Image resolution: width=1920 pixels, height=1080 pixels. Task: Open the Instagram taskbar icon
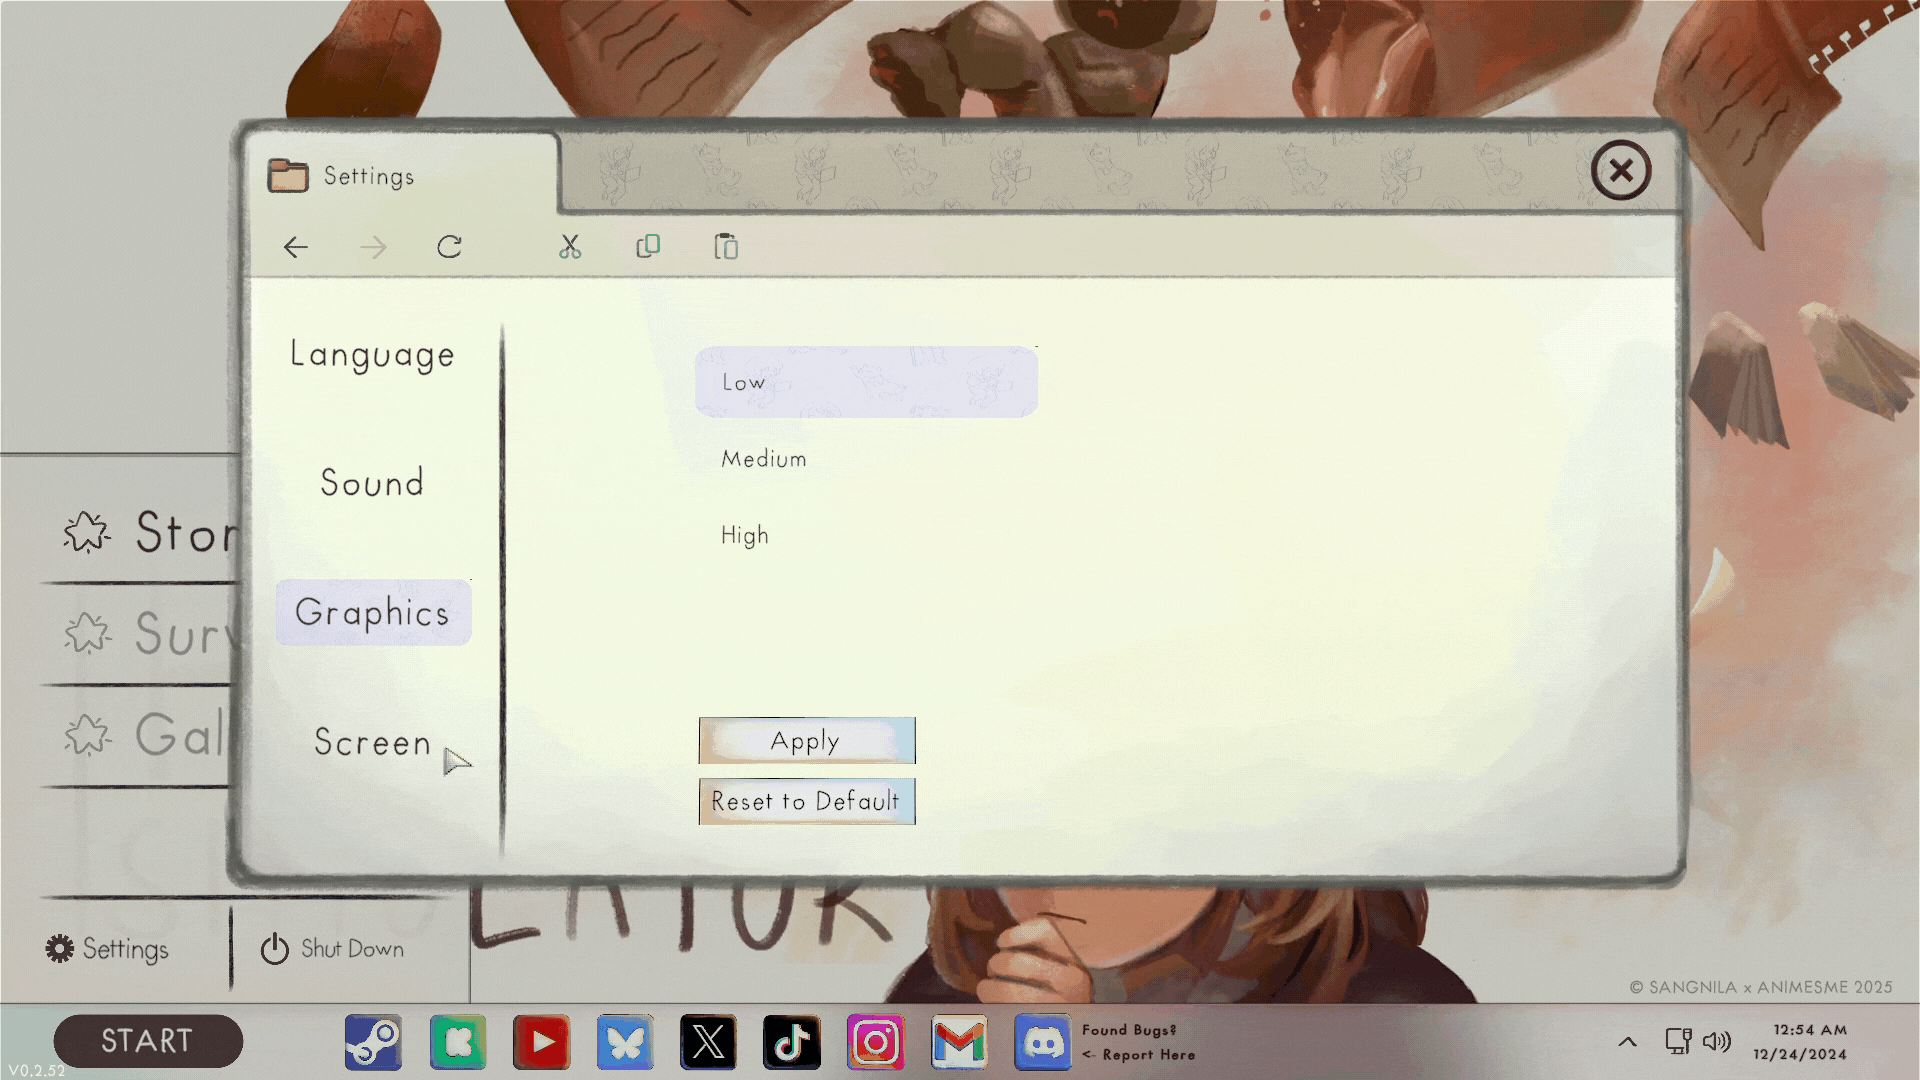point(875,1042)
